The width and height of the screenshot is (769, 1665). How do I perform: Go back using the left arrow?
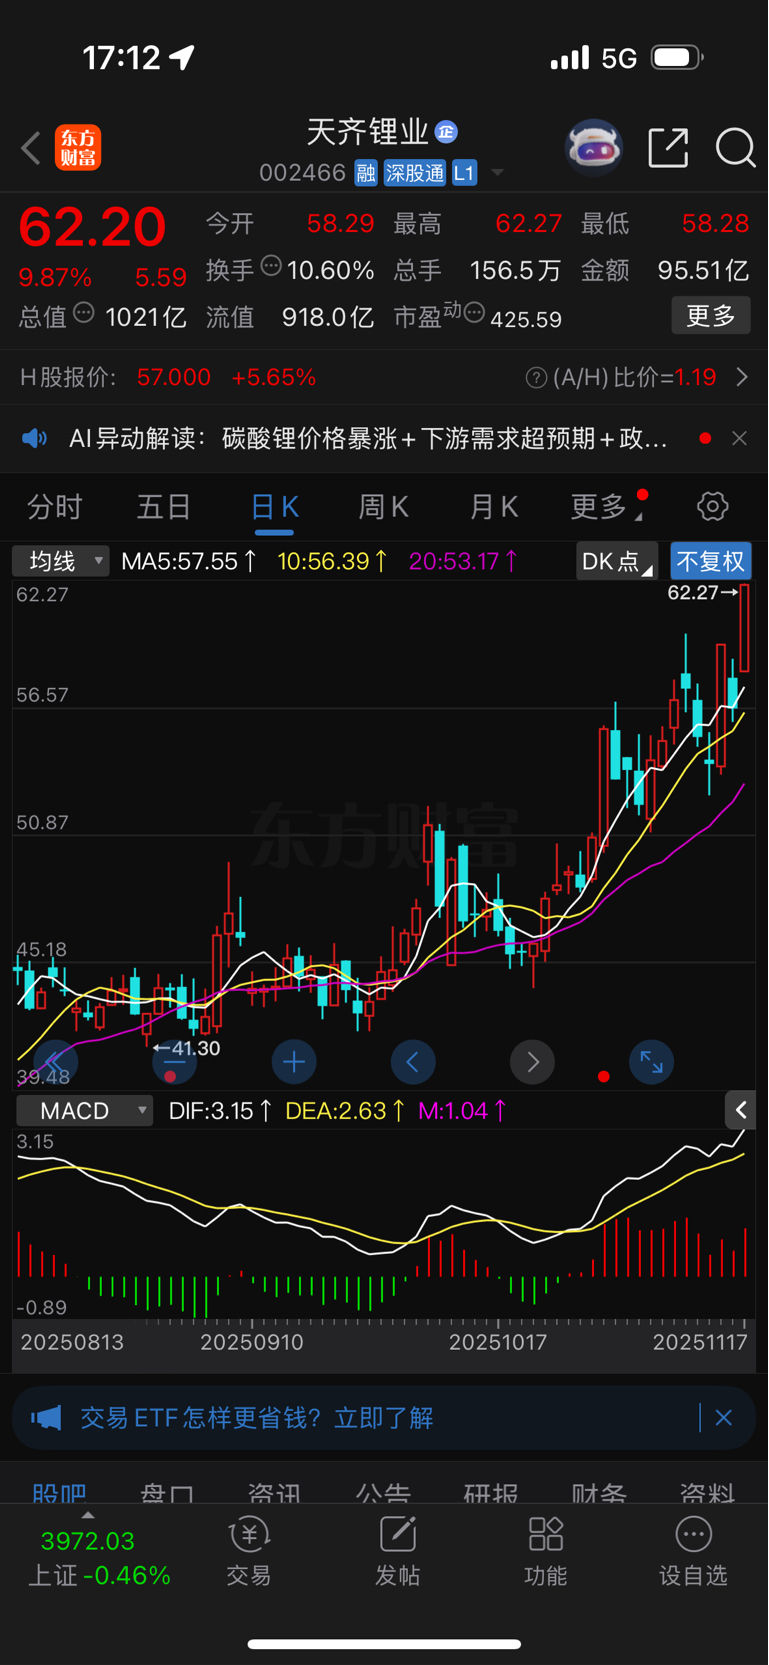tap(31, 148)
